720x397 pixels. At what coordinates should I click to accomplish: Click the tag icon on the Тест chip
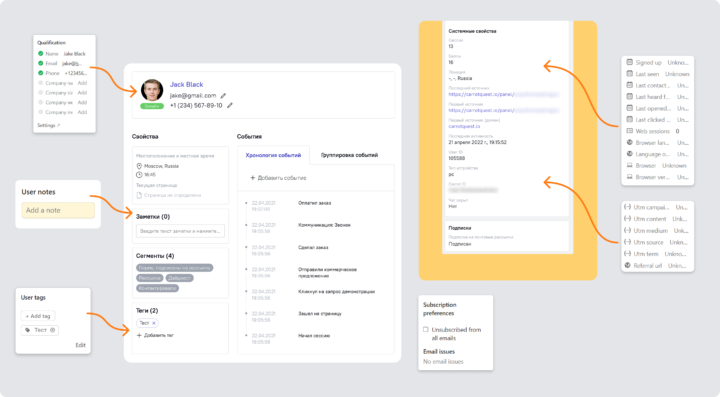pyautogui.click(x=28, y=330)
